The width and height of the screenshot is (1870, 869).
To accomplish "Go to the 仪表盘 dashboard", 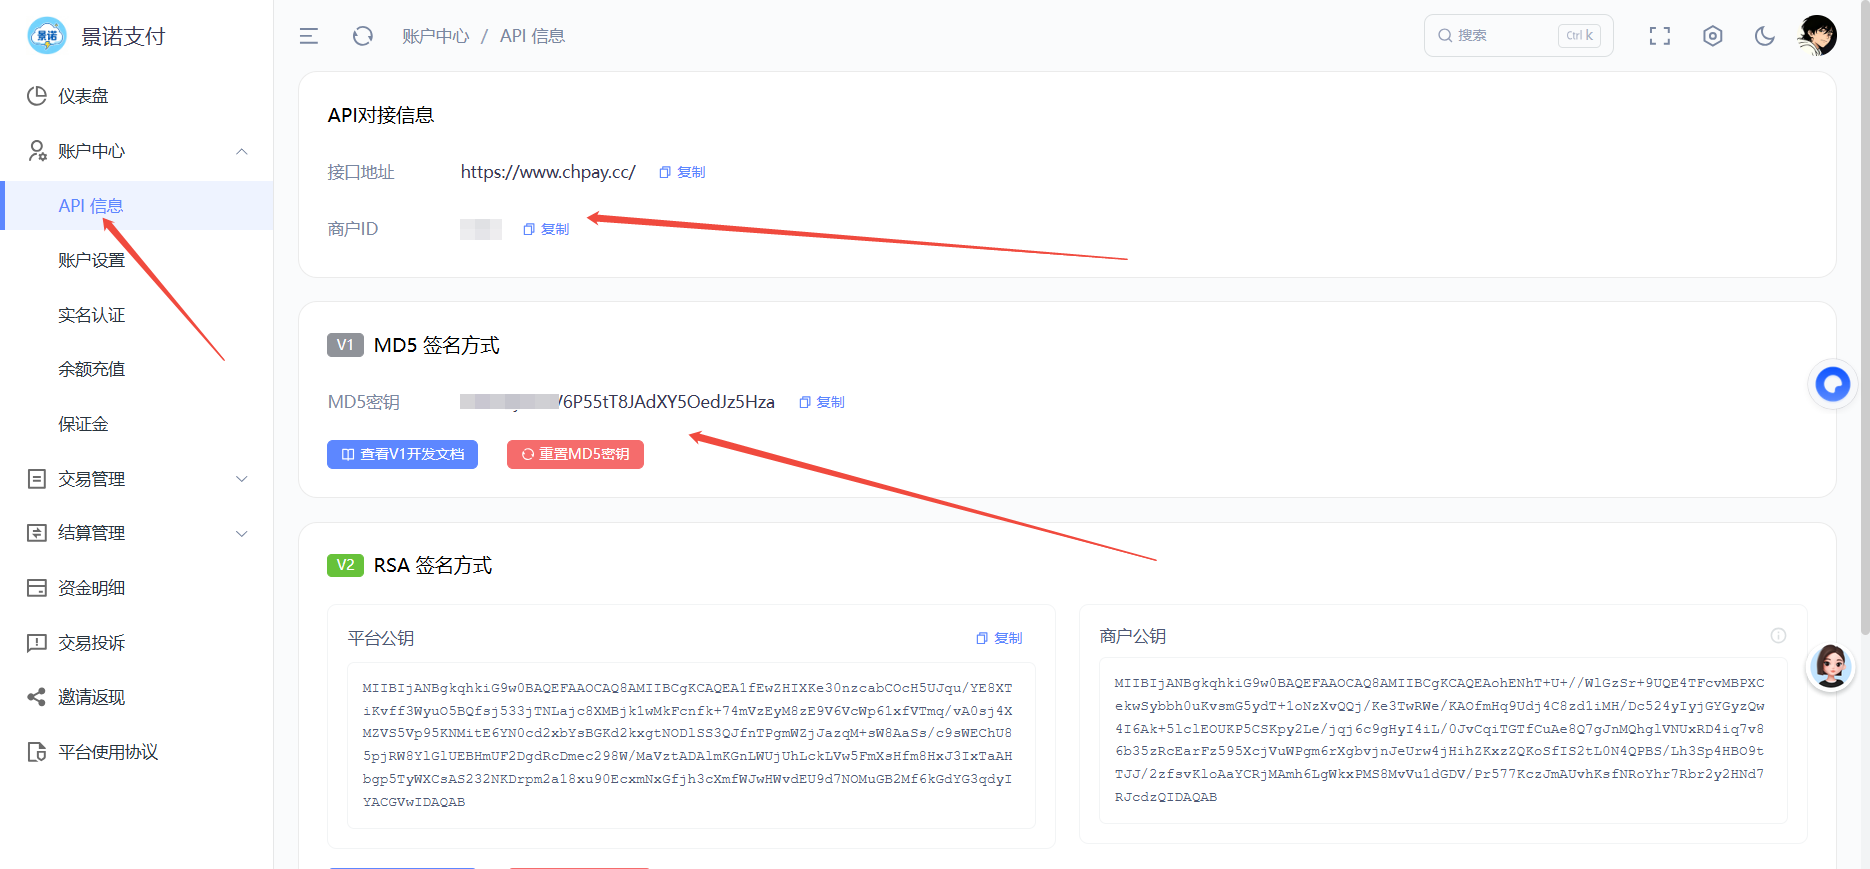I will click(136, 96).
